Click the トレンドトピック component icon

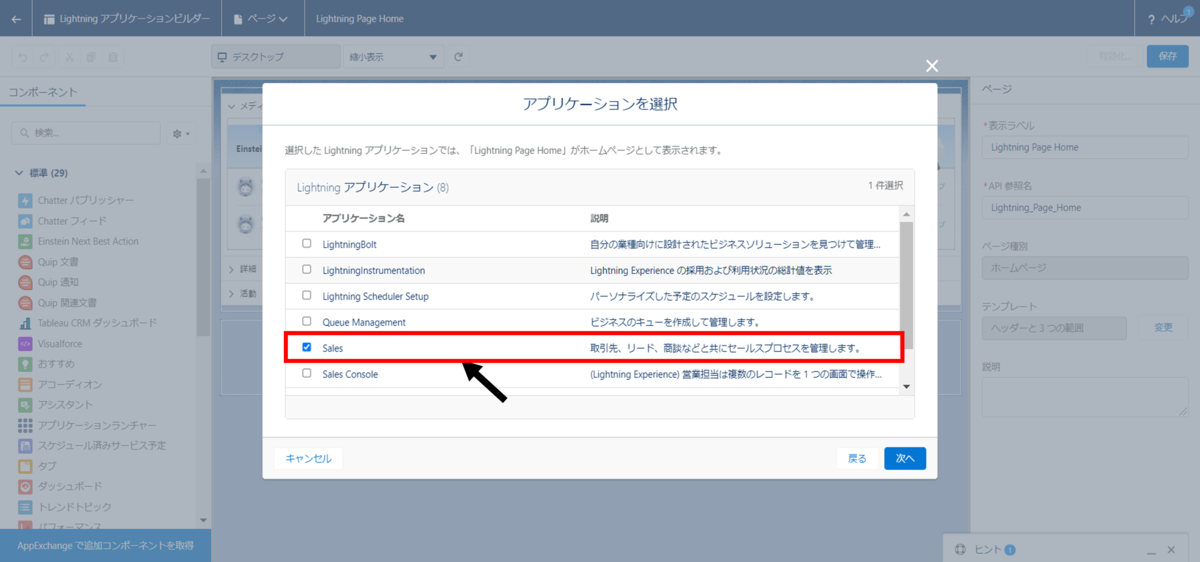[25, 507]
